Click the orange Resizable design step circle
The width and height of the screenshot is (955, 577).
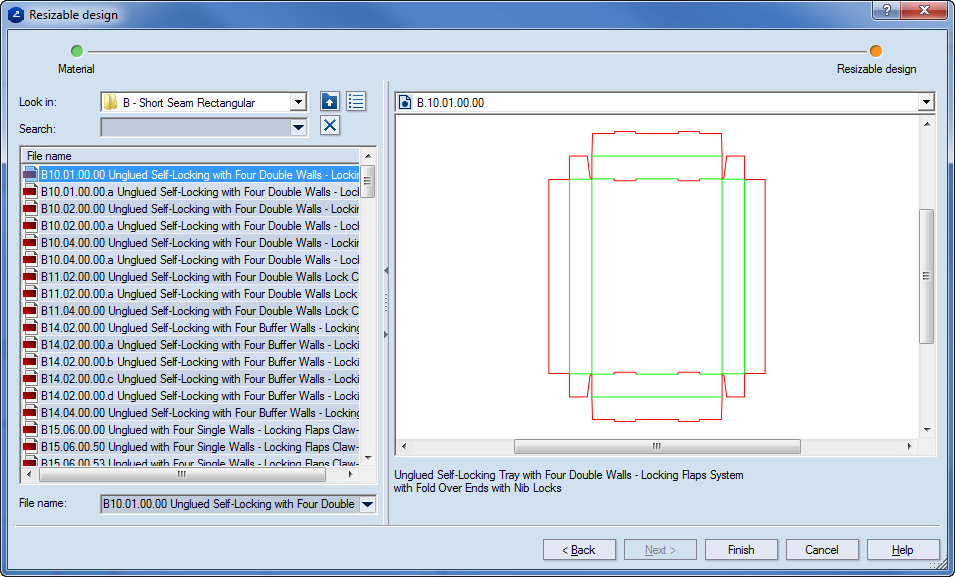tap(876, 51)
